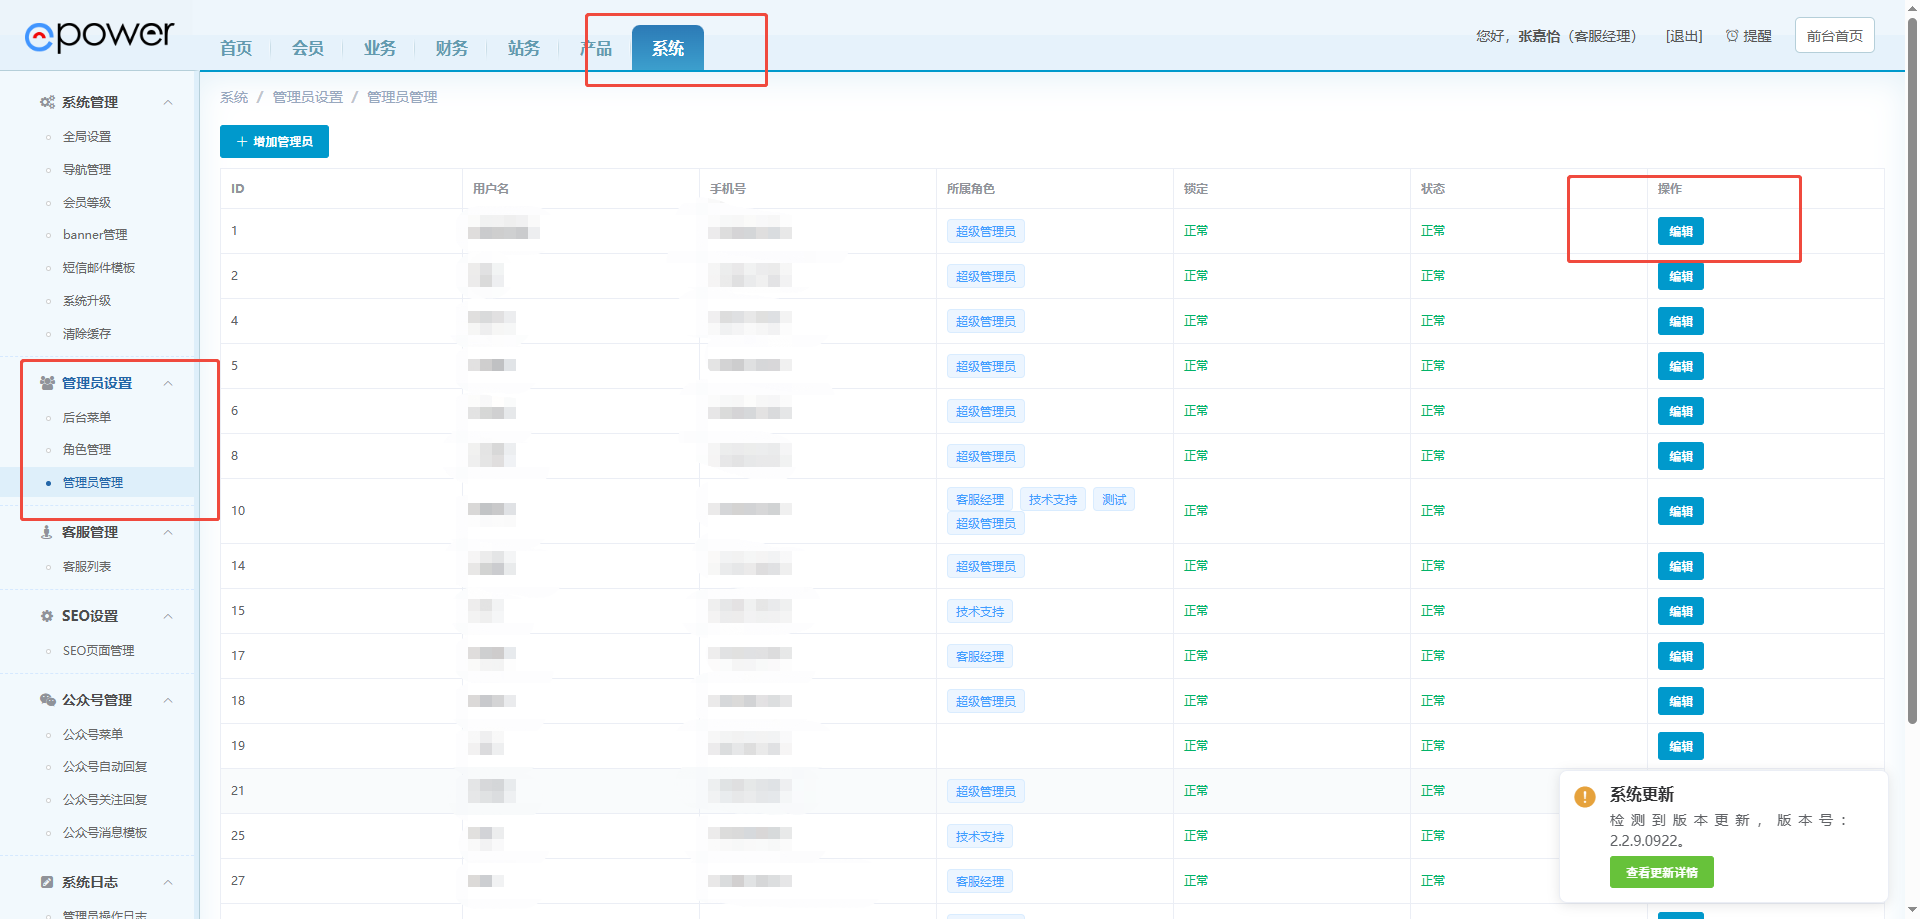Open the 前台首页 button
1920x919 pixels.
(1834, 36)
